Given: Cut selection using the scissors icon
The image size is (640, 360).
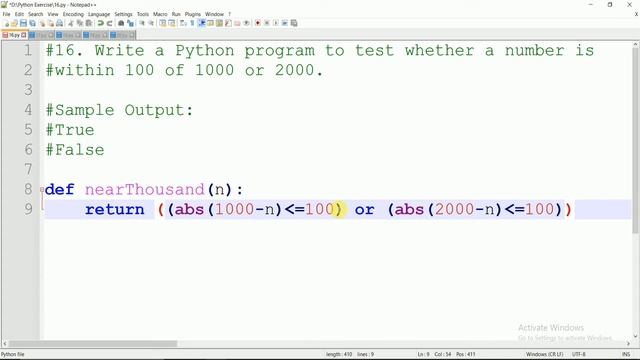Looking at the screenshot, I should coord(71,23).
